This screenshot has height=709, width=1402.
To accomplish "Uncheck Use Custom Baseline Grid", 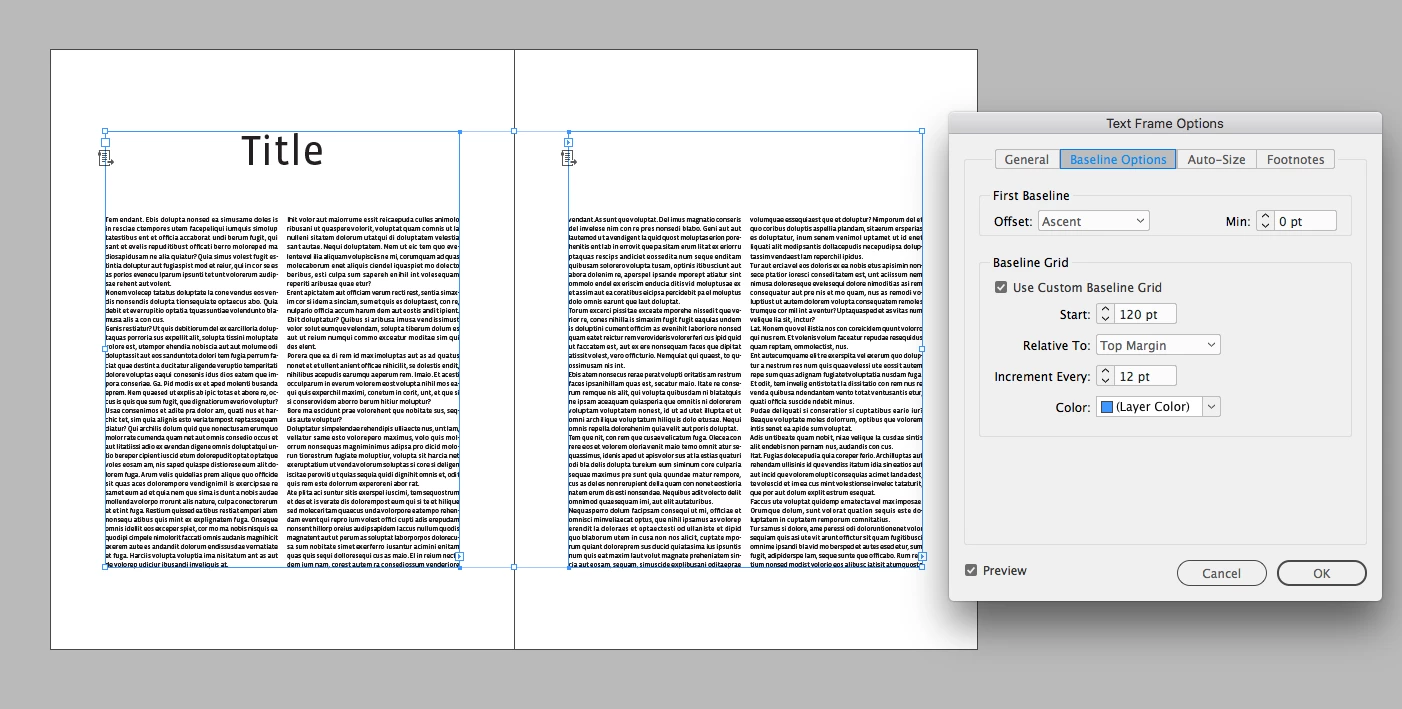I will pyautogui.click(x=1001, y=287).
